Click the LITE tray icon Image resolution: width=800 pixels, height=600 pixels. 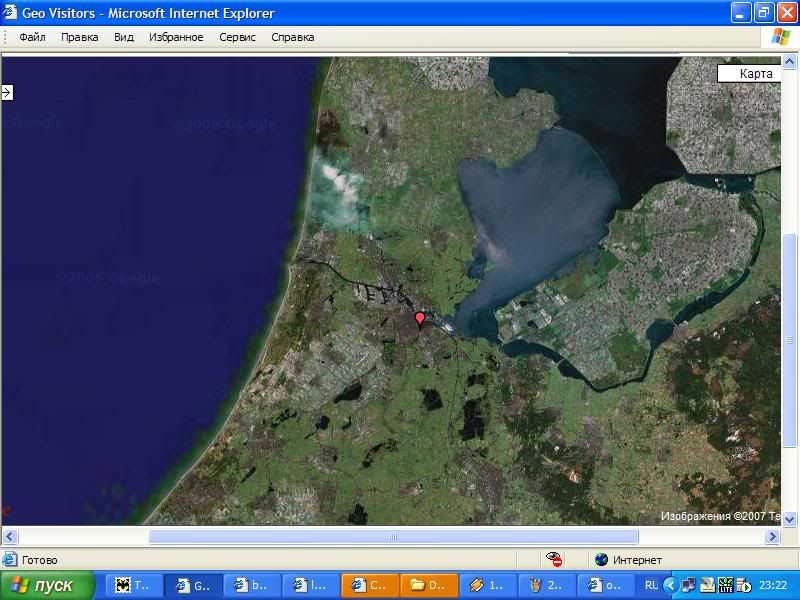tap(725, 585)
